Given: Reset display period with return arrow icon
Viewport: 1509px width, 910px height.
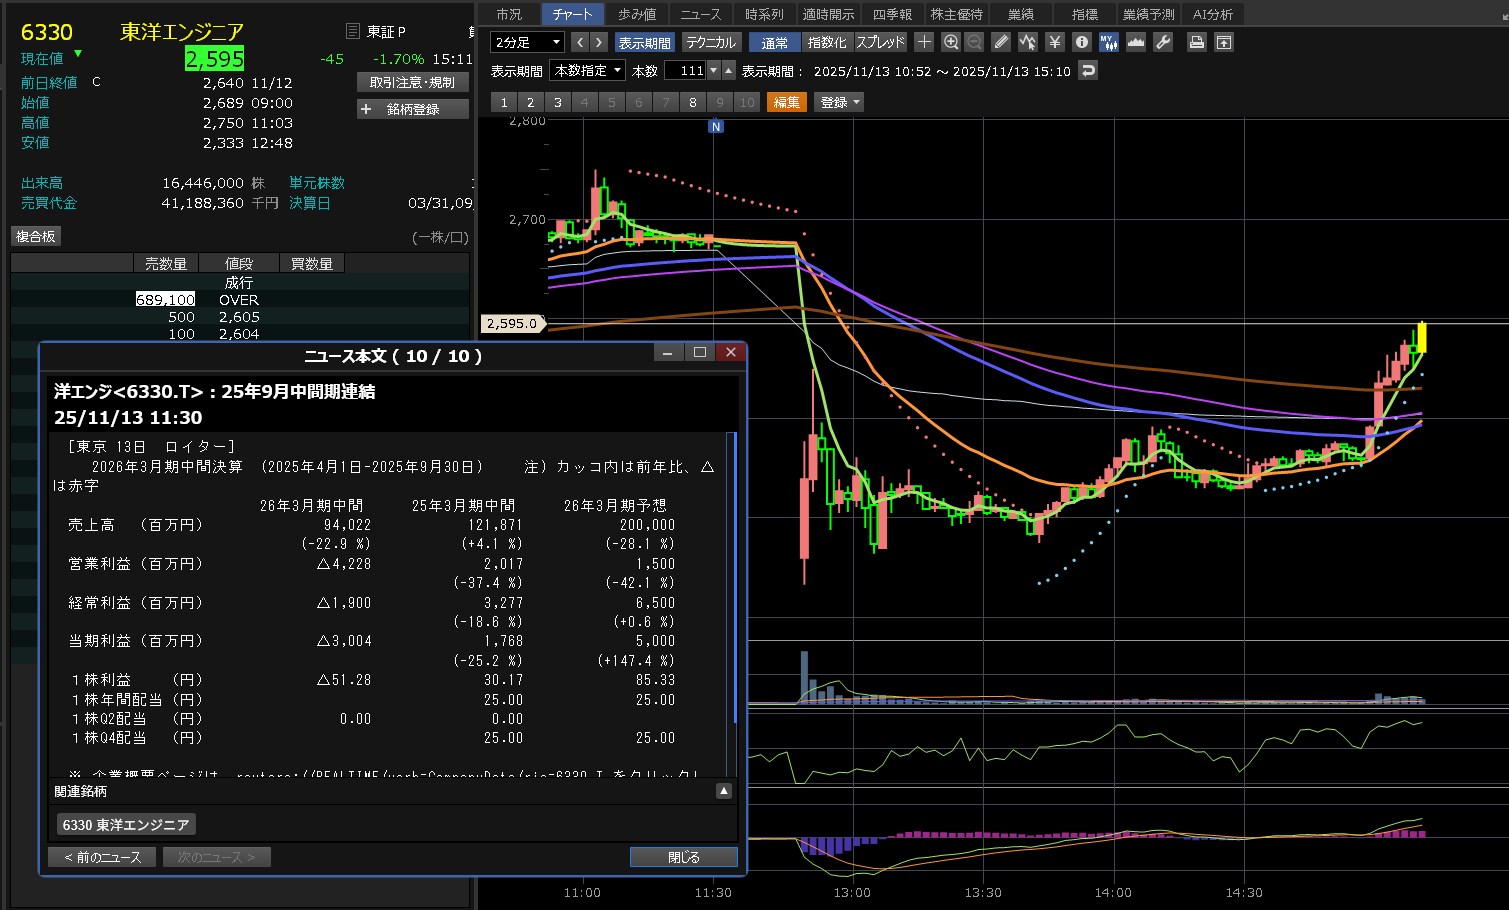Looking at the screenshot, I should (x=1088, y=70).
